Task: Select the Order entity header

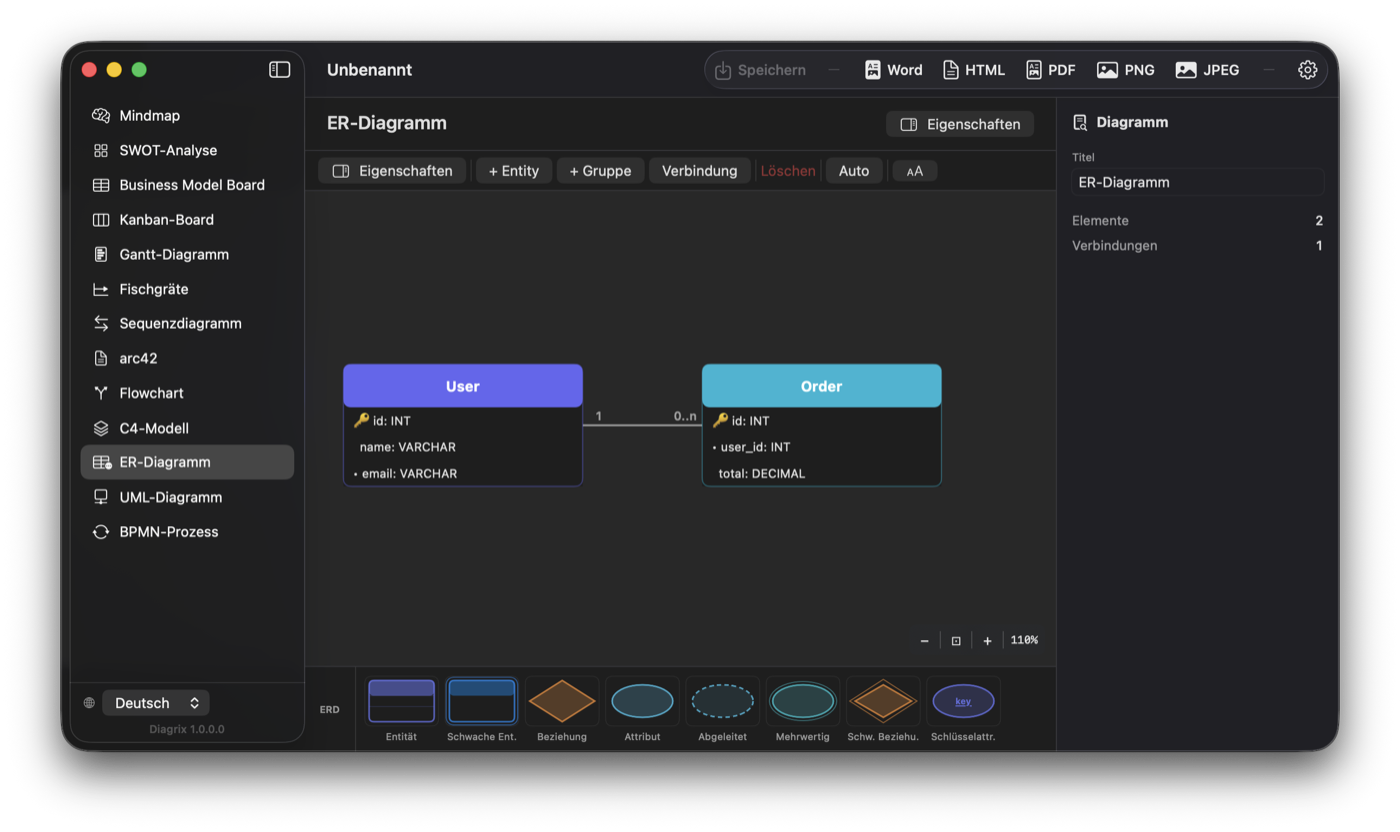Action: click(x=821, y=386)
